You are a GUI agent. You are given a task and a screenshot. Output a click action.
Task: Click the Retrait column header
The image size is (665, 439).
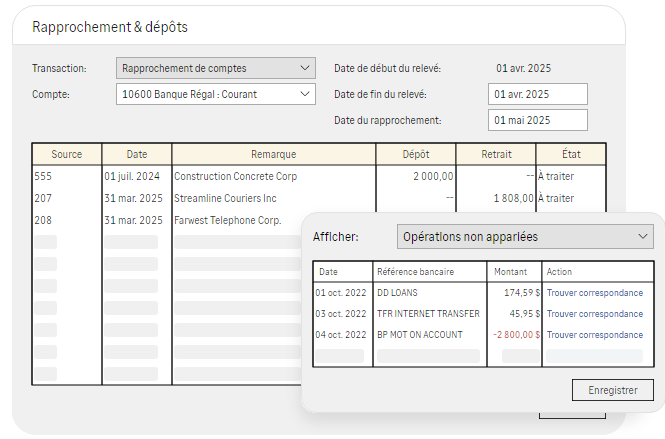(x=496, y=154)
